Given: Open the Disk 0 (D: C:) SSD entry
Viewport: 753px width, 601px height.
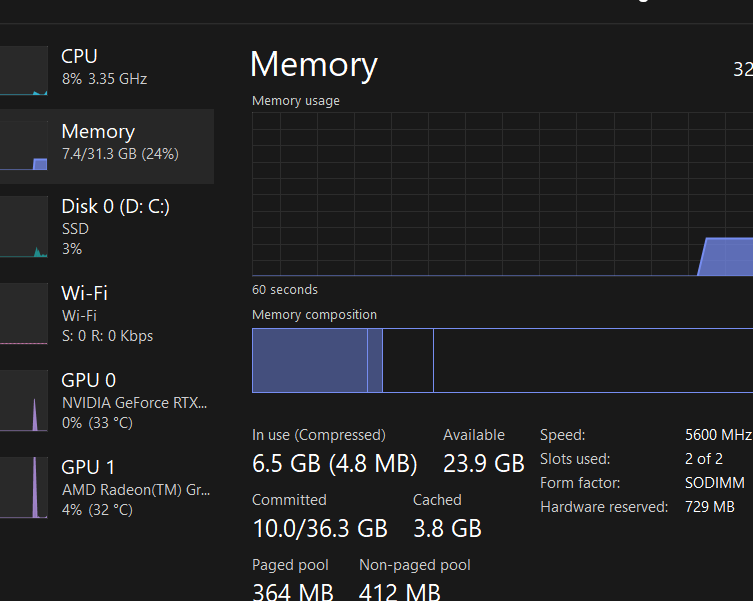Looking at the screenshot, I should [115, 226].
